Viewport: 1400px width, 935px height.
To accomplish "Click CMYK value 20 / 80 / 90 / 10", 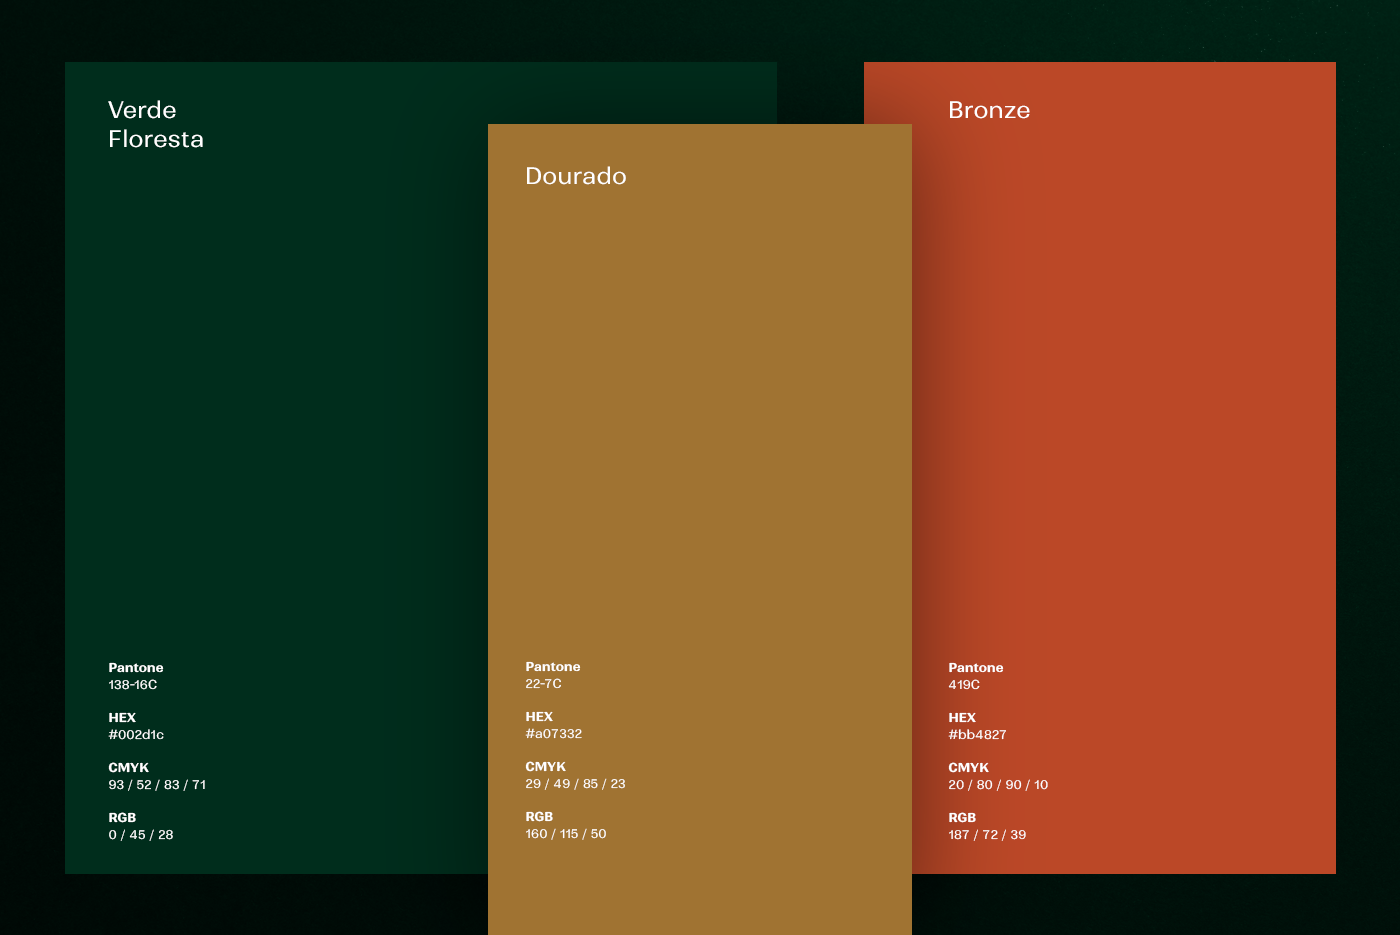I will 998,785.
